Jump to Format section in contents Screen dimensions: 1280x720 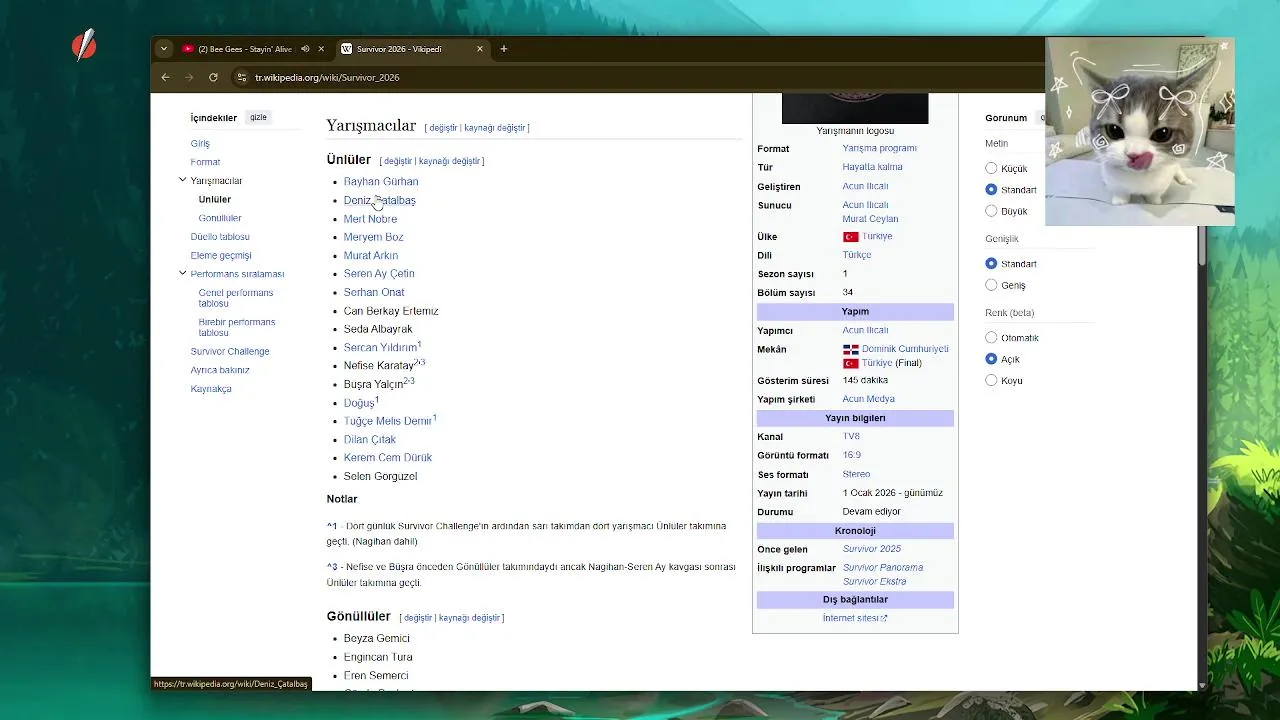click(205, 162)
